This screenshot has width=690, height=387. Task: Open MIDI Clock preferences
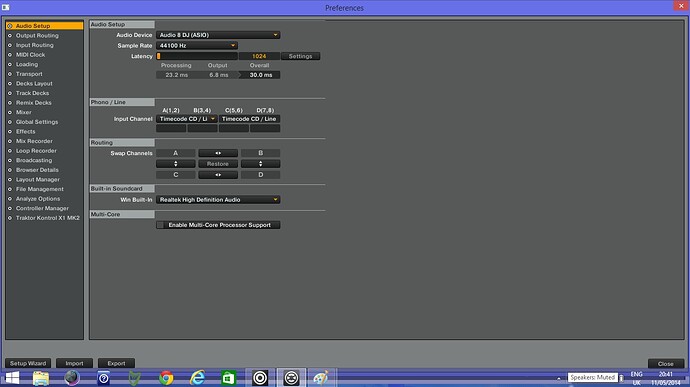pos(30,55)
